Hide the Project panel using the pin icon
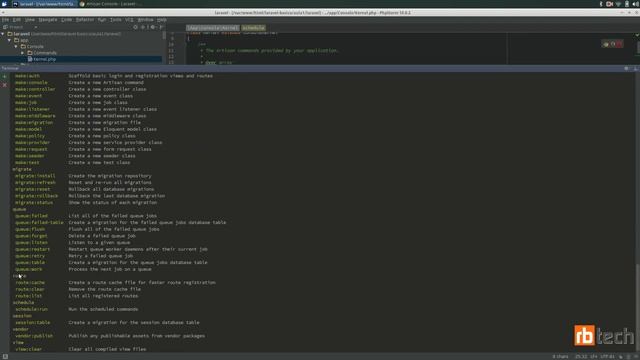 point(161,27)
